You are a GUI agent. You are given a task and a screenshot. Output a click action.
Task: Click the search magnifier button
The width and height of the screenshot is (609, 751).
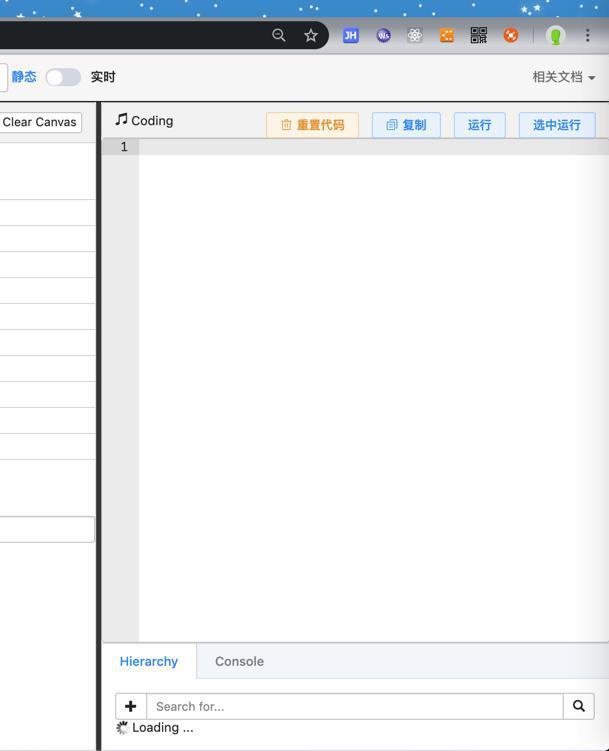pos(579,706)
